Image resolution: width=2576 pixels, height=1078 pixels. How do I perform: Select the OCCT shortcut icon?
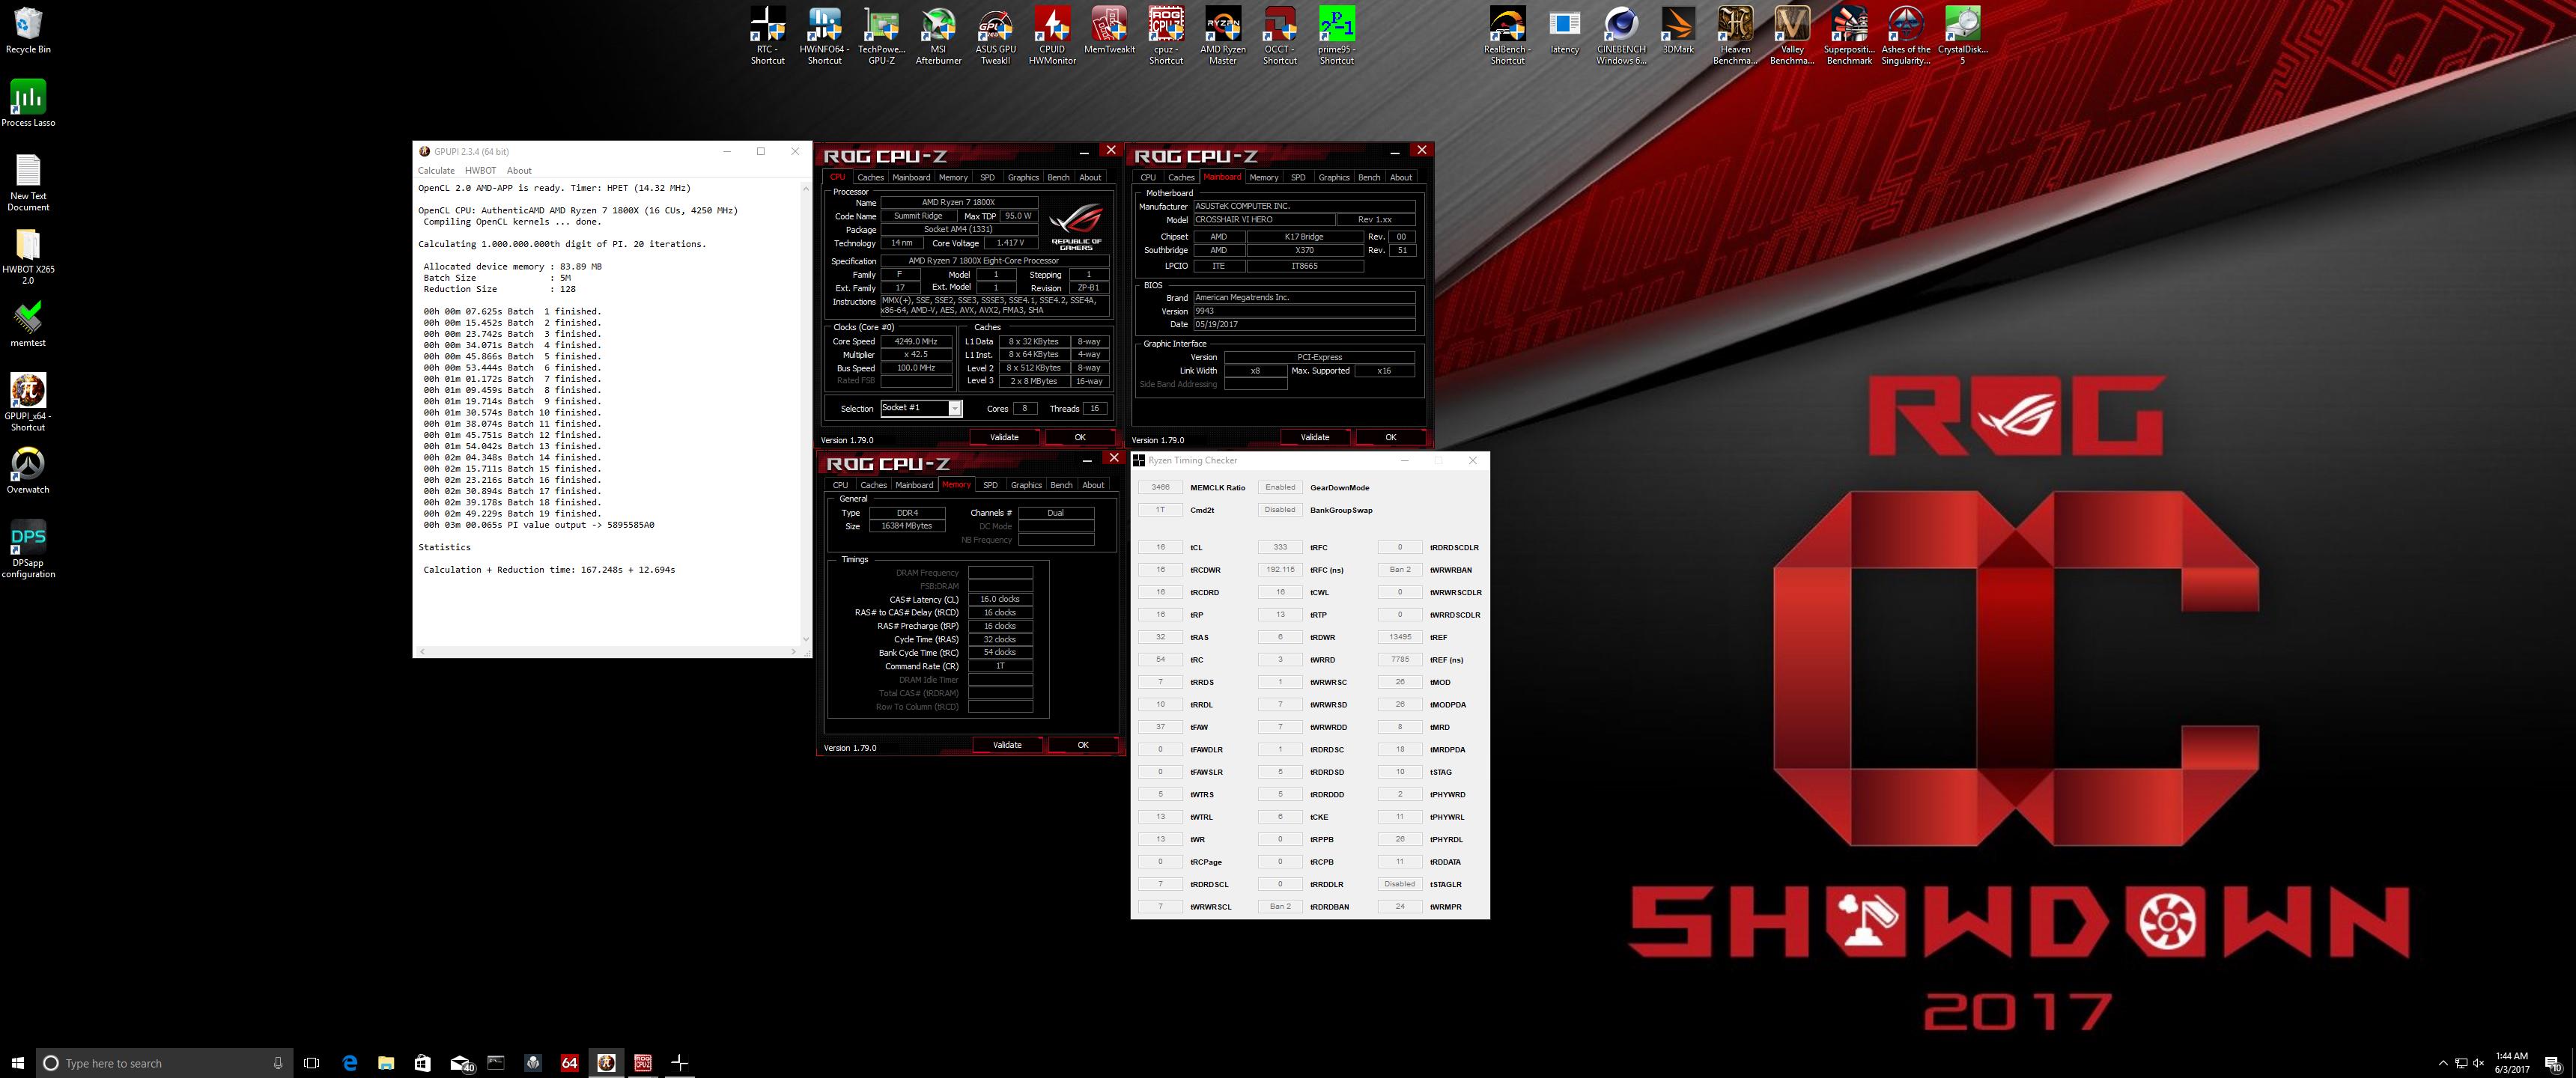[1280, 35]
